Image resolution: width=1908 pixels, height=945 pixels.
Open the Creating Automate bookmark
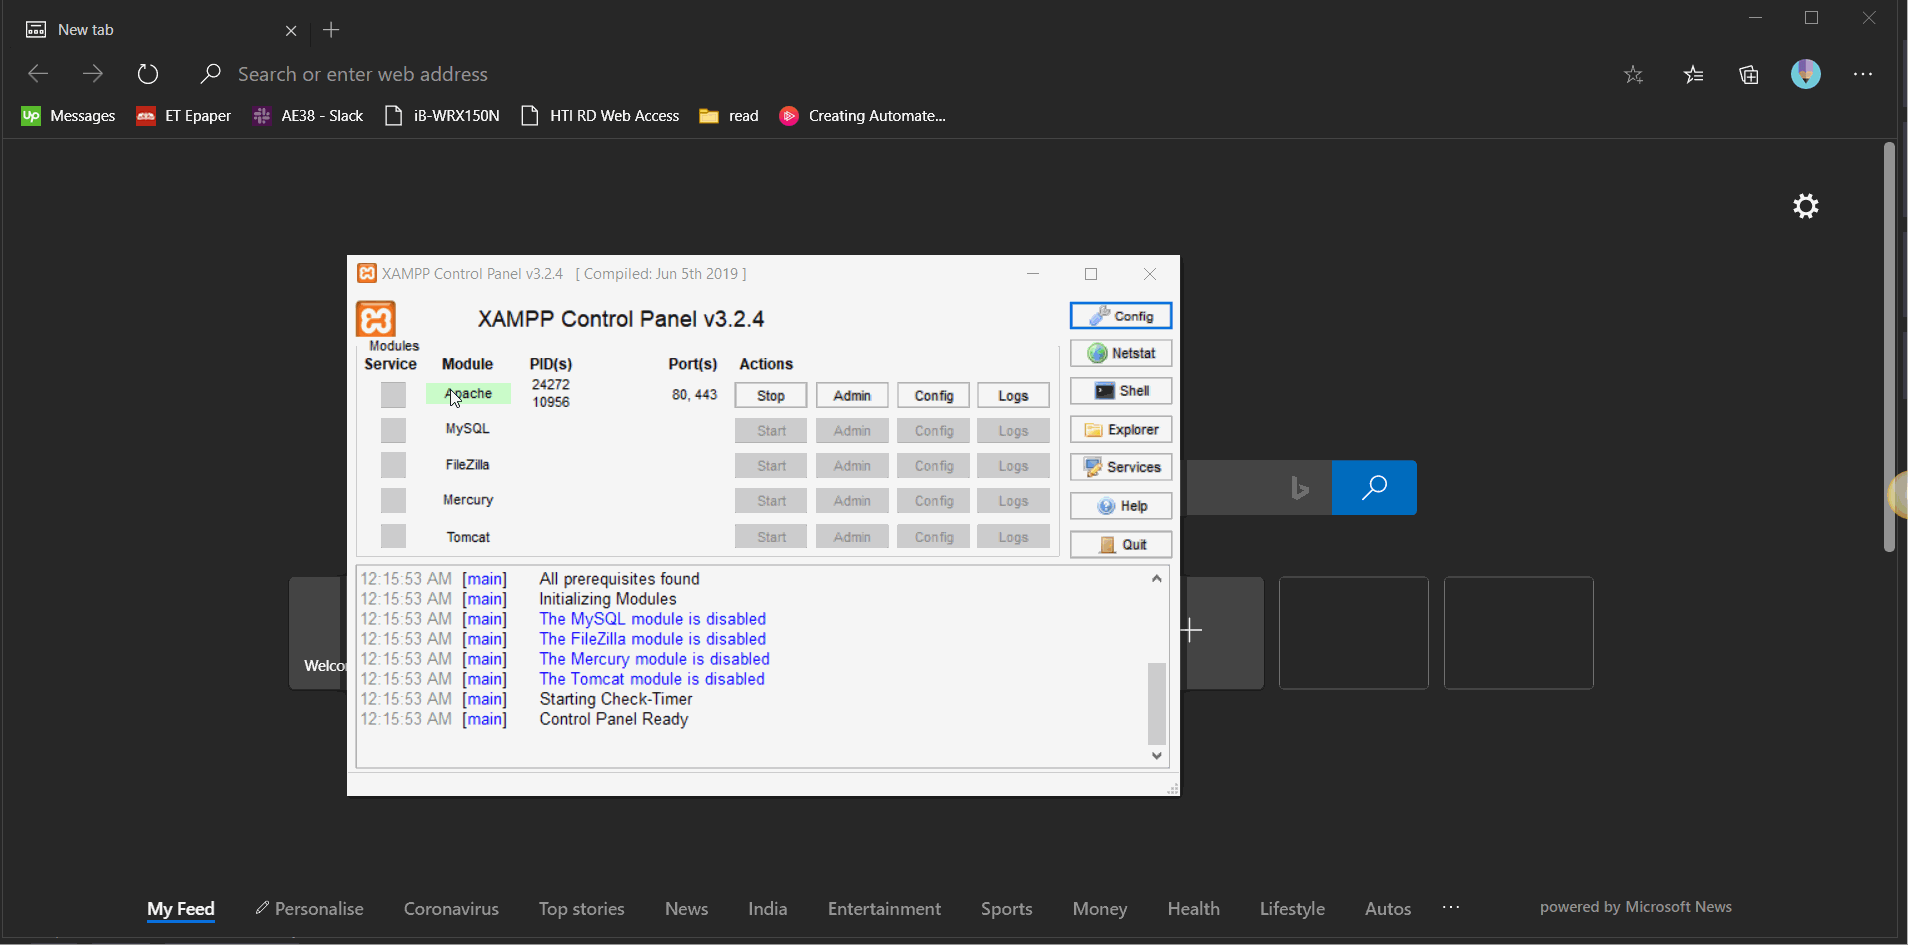[863, 116]
